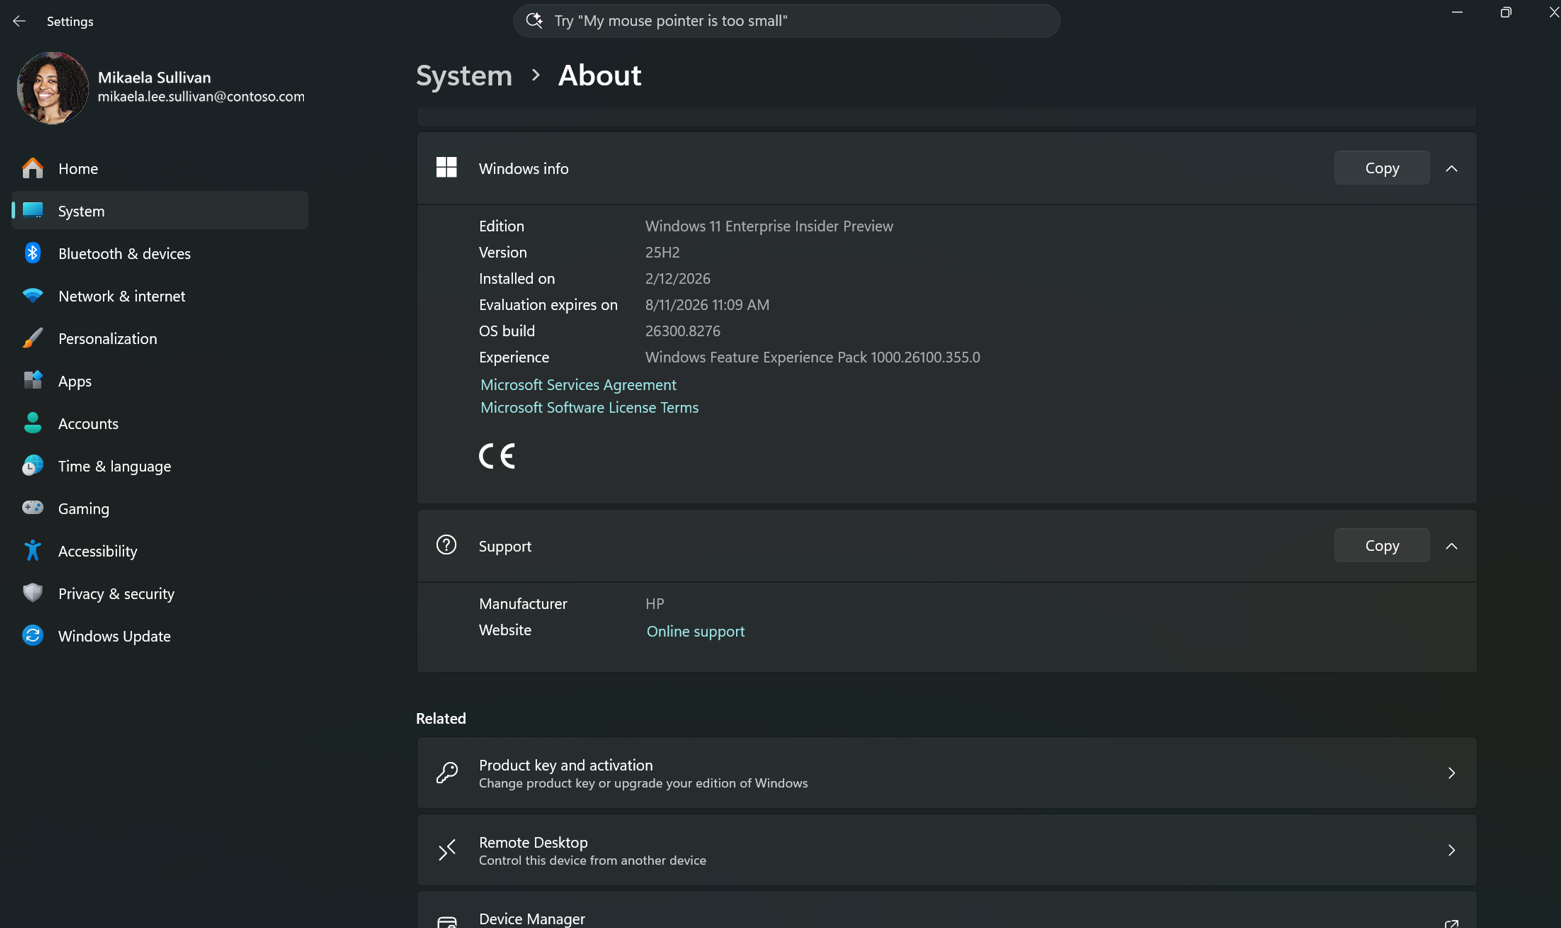The width and height of the screenshot is (1561, 928).
Task: Switch to Personalization settings
Action: click(160, 338)
